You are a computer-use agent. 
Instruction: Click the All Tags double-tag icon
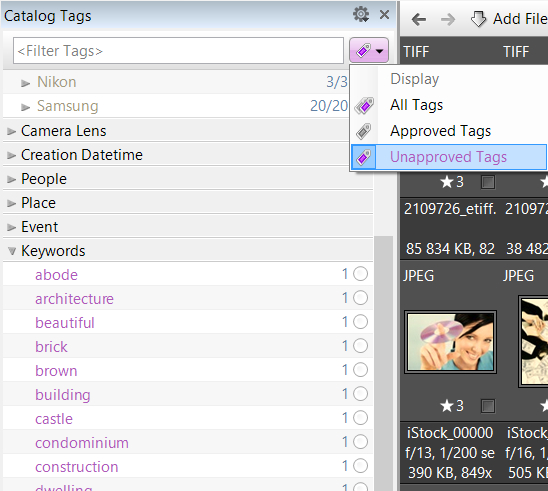point(364,105)
